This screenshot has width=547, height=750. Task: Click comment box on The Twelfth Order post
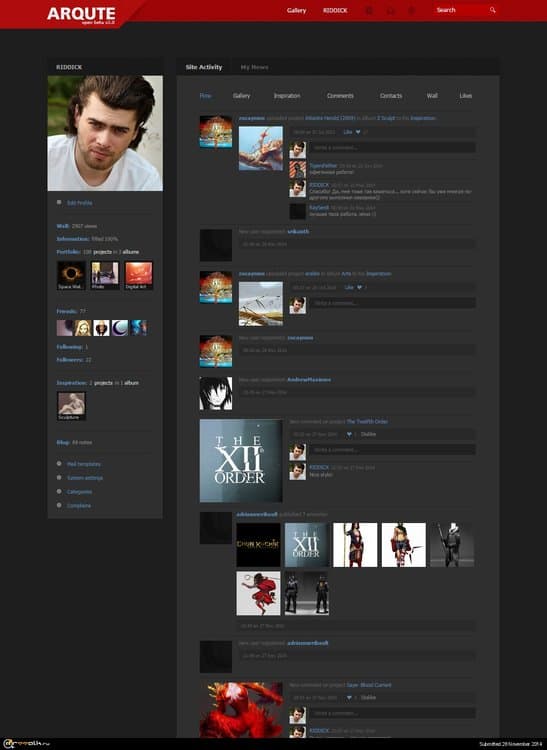(392, 450)
